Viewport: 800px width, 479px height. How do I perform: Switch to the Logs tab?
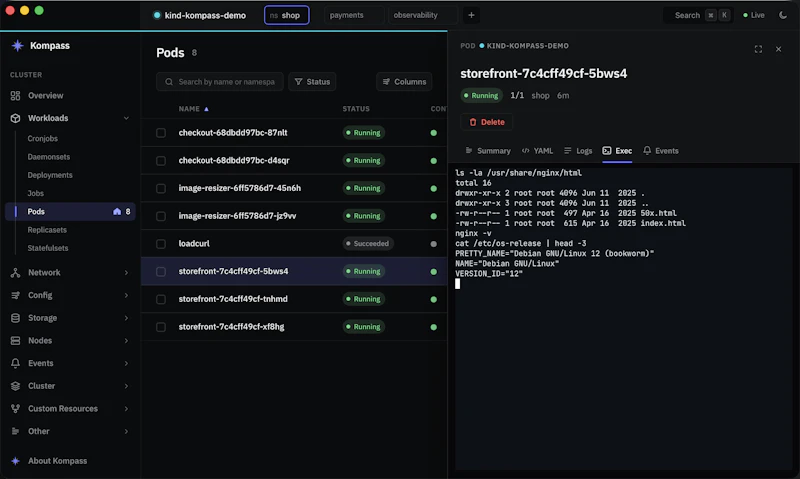[x=578, y=150]
